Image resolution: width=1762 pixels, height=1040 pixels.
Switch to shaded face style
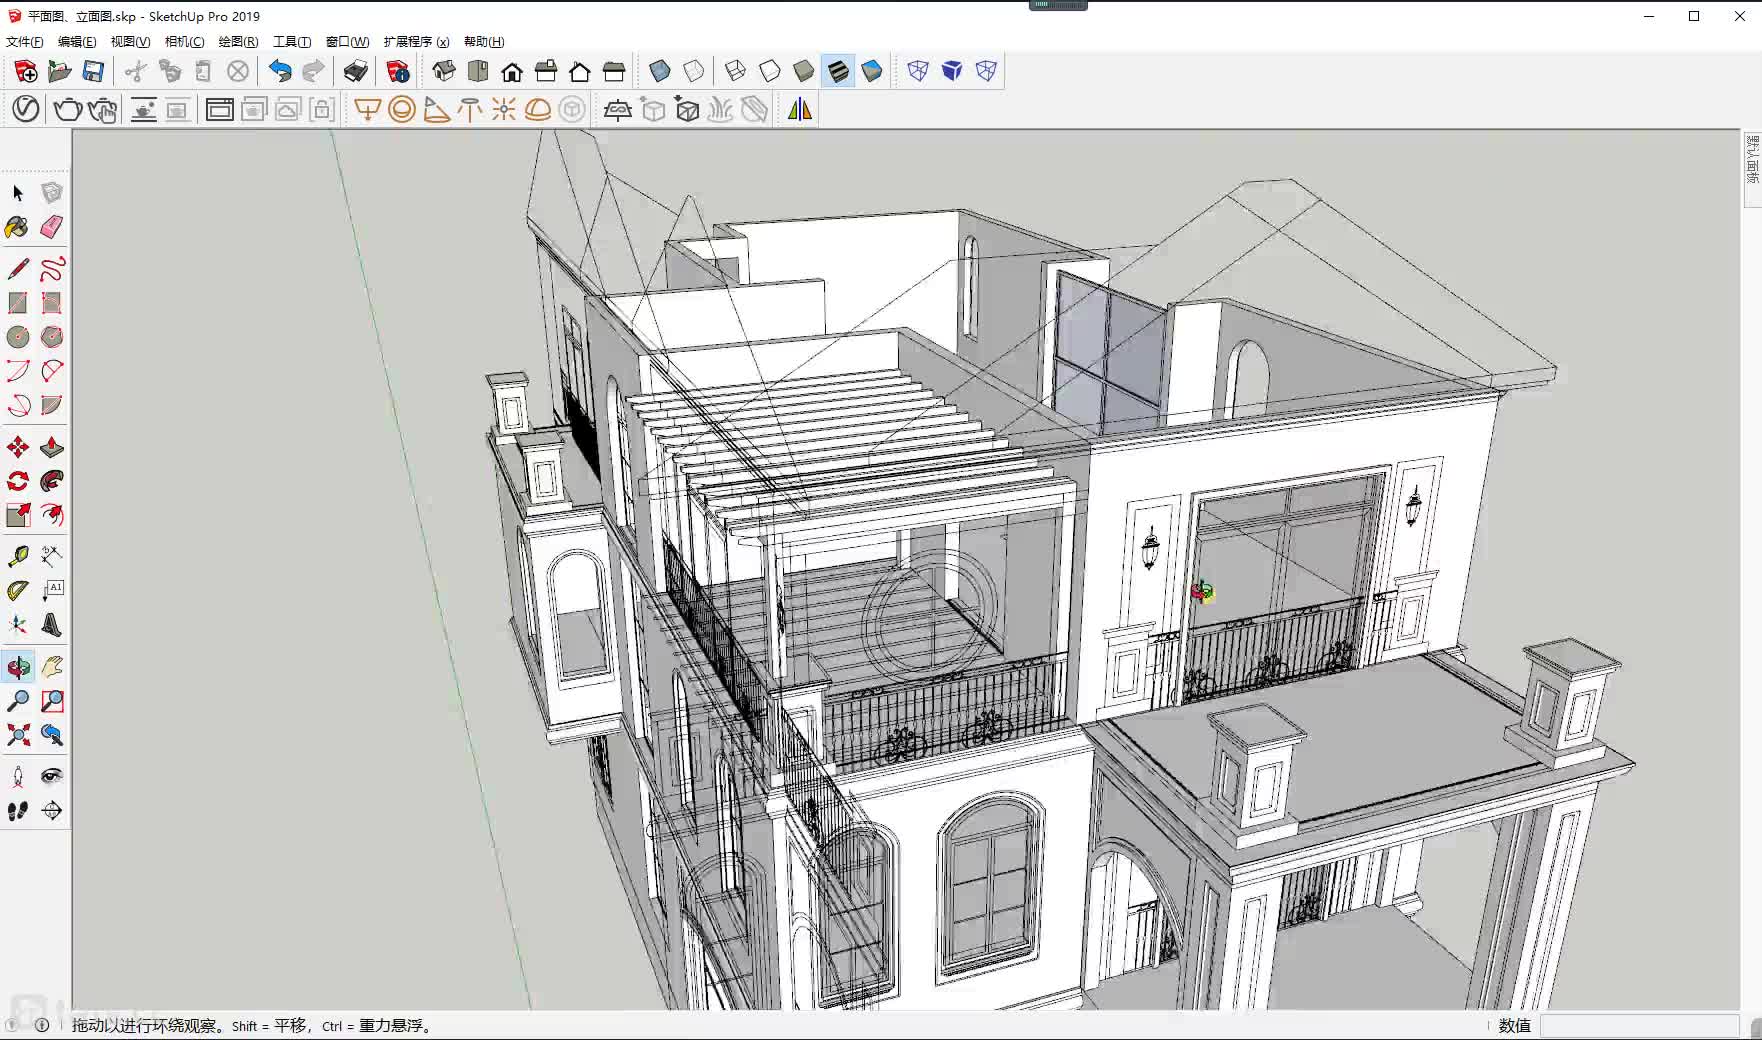click(x=804, y=71)
